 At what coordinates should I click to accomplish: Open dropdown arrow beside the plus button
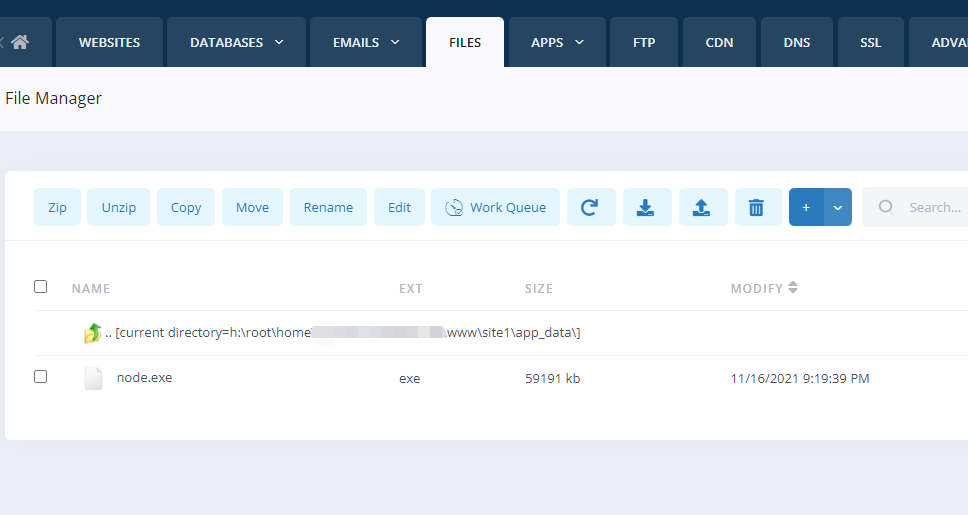(x=838, y=207)
